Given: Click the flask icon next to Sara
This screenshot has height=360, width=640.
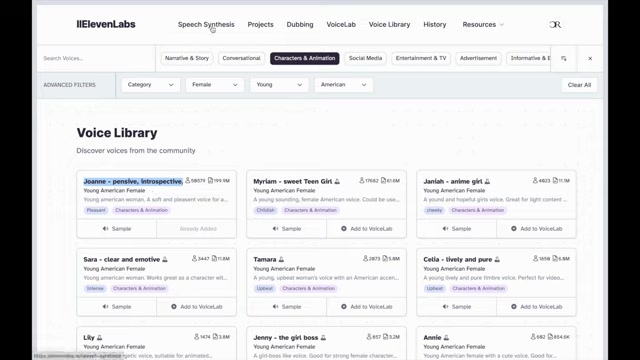Looking at the screenshot, I should tap(165, 259).
